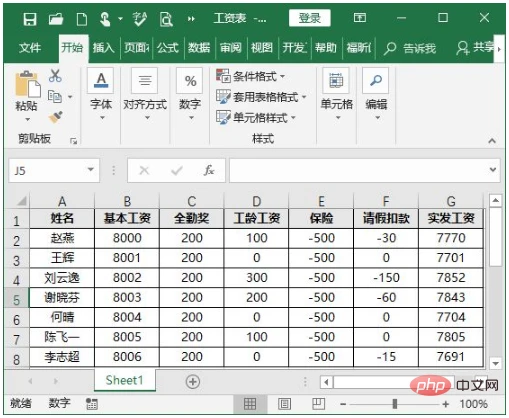Switch to Page Layout view in status bar
This screenshot has height=418, width=509.
(x=284, y=404)
